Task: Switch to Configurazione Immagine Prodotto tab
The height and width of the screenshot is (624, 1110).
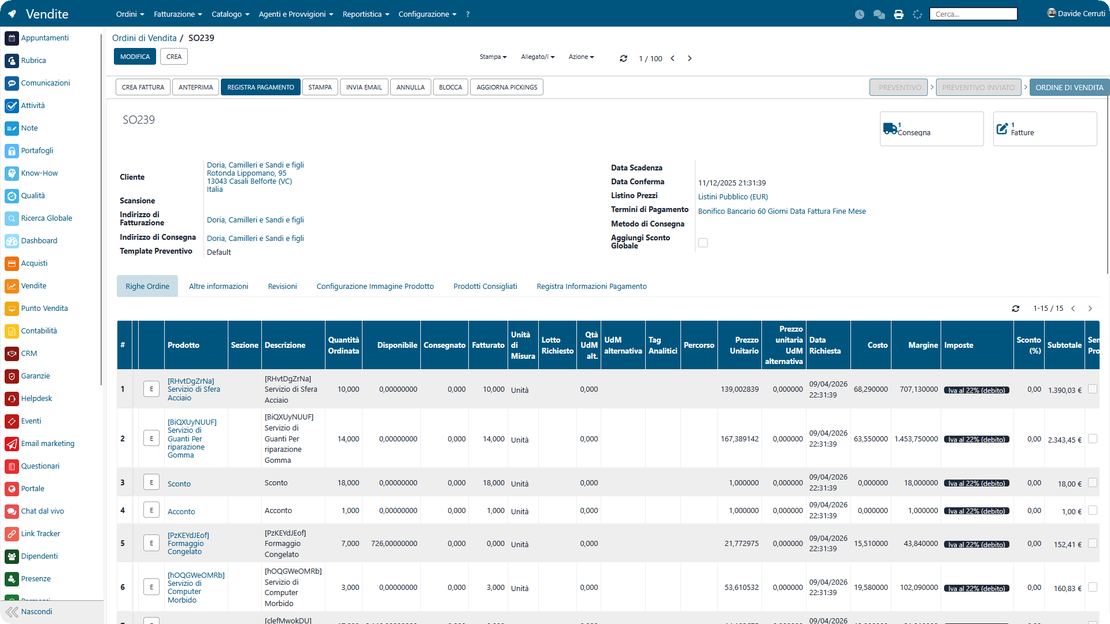Action: click(375, 286)
